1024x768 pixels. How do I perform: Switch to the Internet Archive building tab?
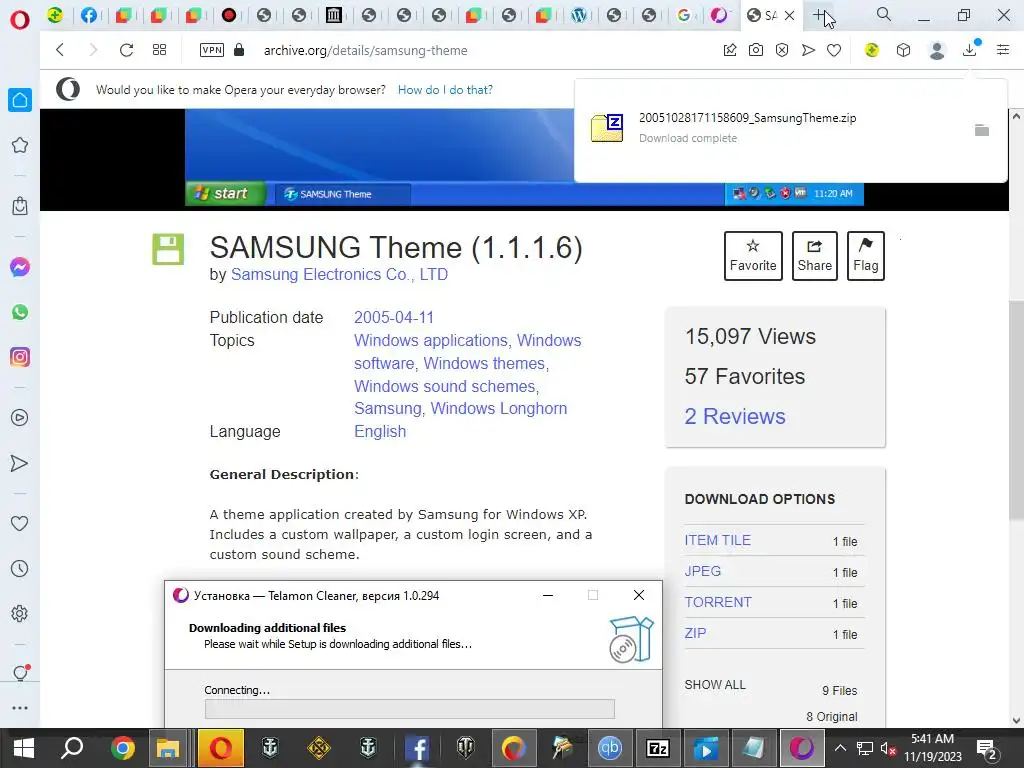coord(334,15)
